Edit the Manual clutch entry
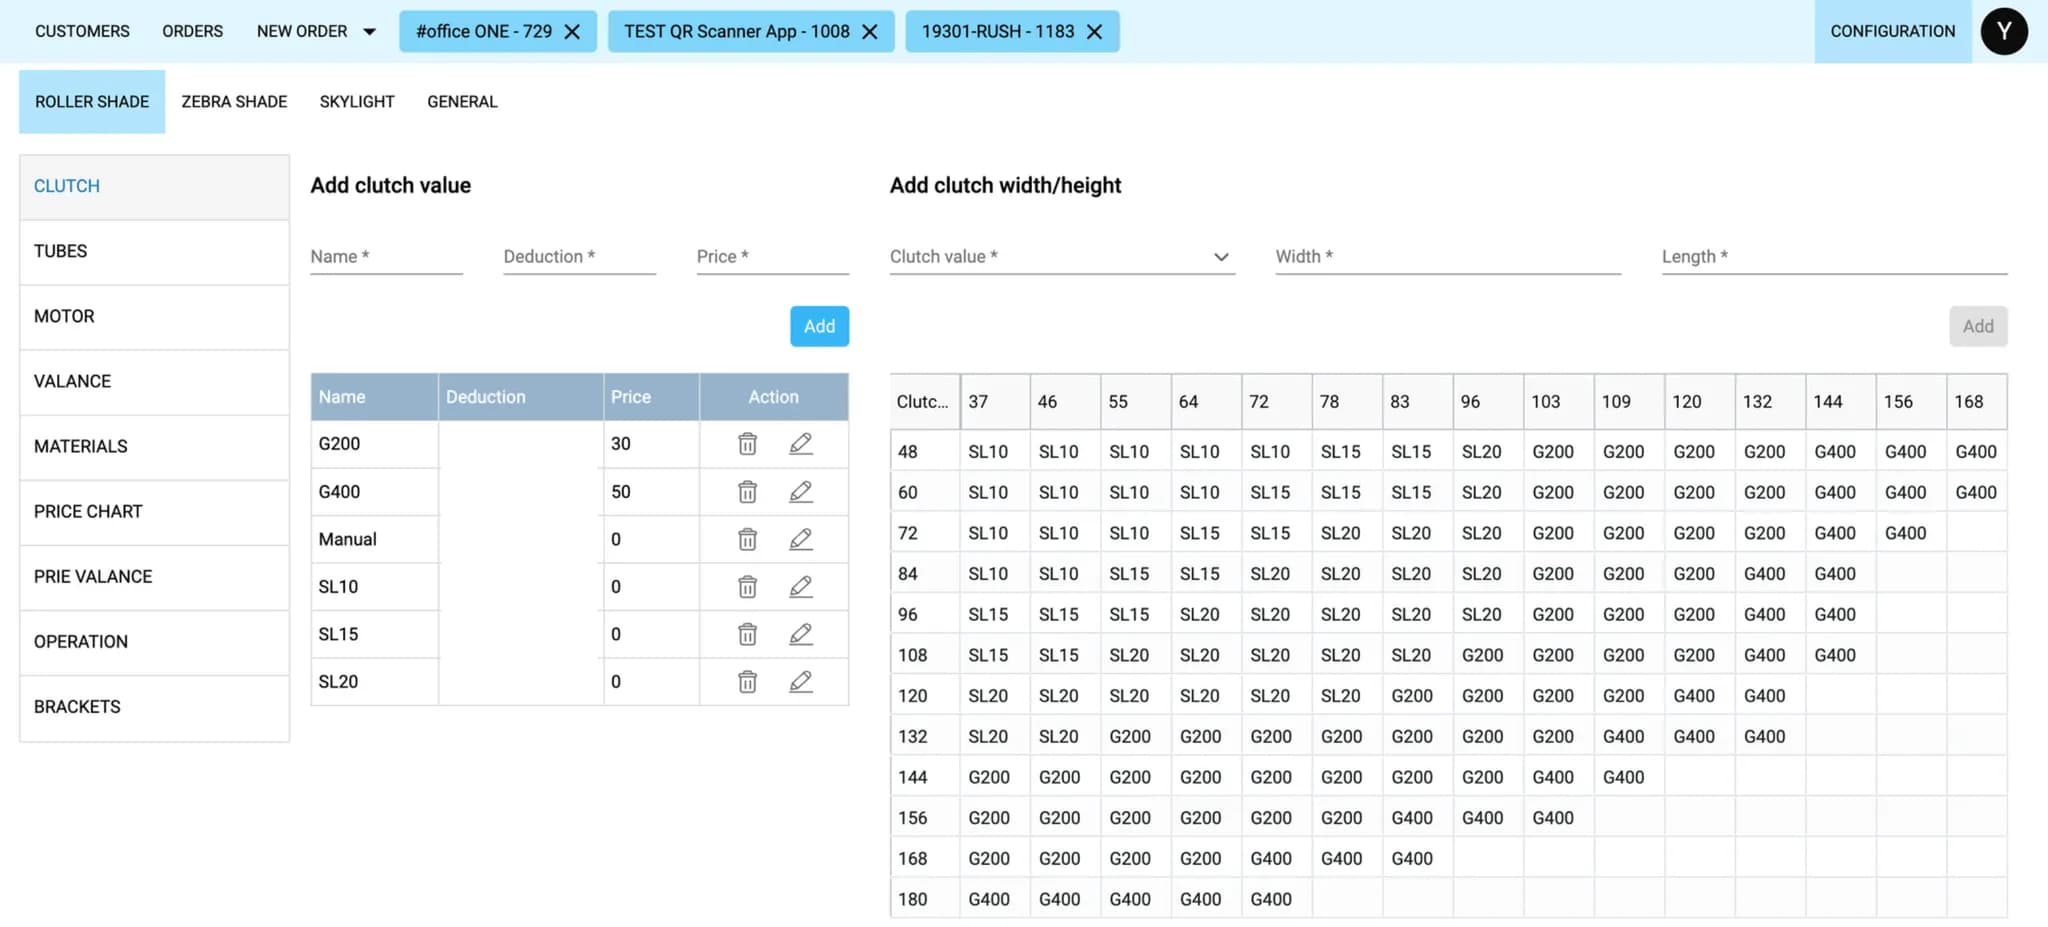Viewport: 2048px width, 927px height. click(801, 539)
